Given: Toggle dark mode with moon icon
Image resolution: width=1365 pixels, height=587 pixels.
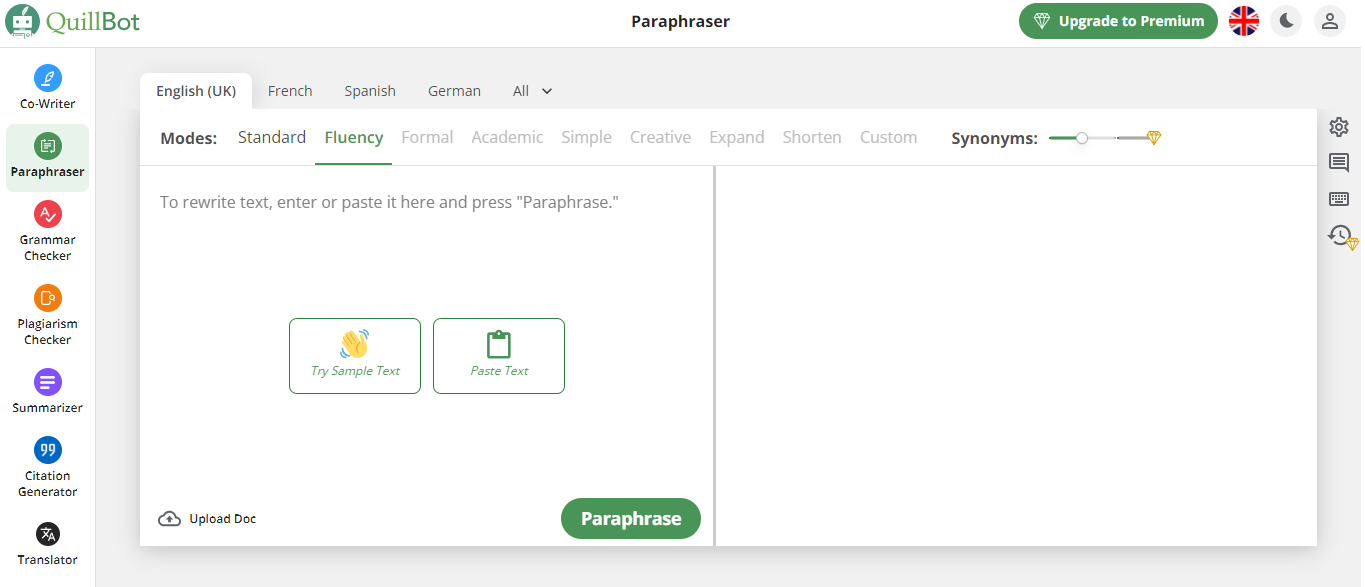Looking at the screenshot, I should click(x=1286, y=21).
